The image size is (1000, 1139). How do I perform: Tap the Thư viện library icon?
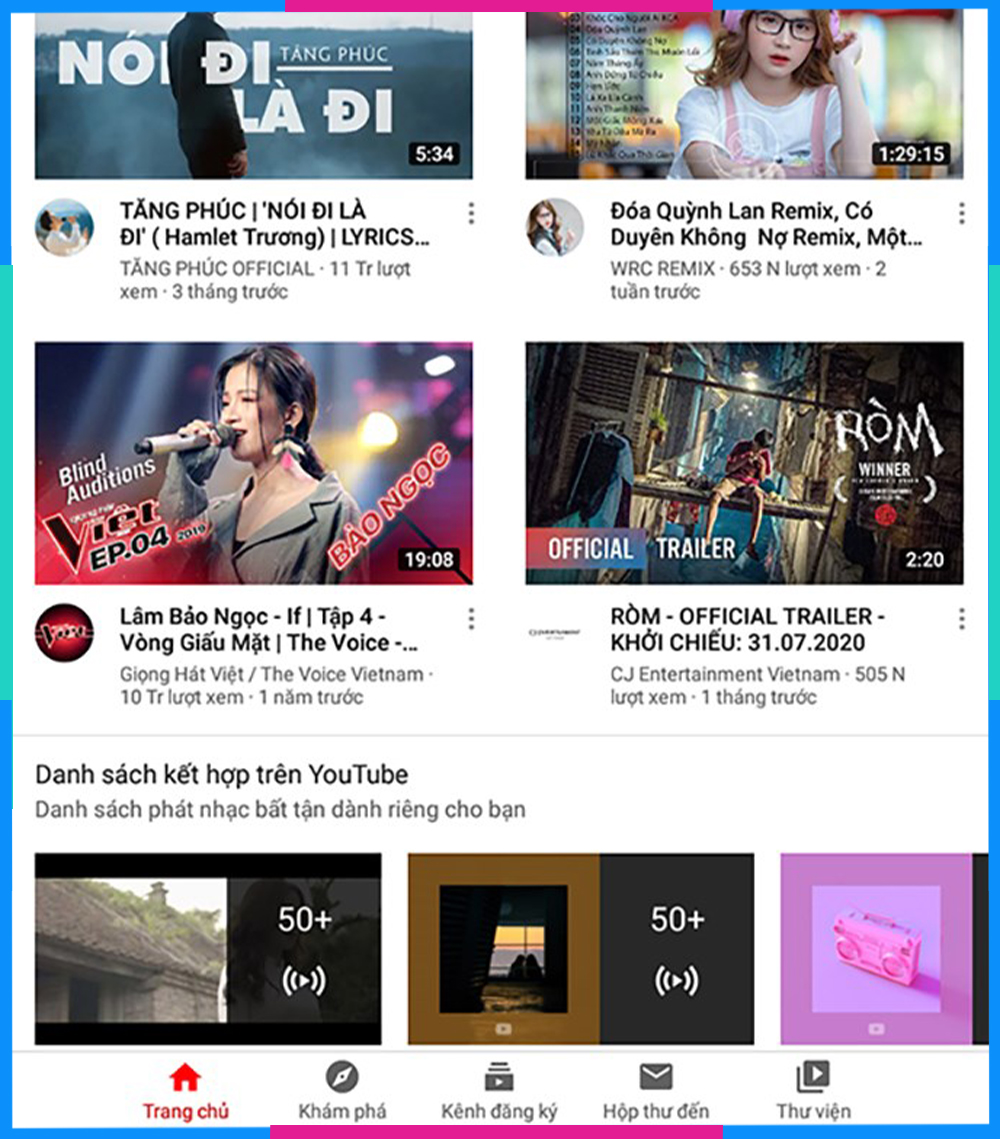[x=813, y=1077]
